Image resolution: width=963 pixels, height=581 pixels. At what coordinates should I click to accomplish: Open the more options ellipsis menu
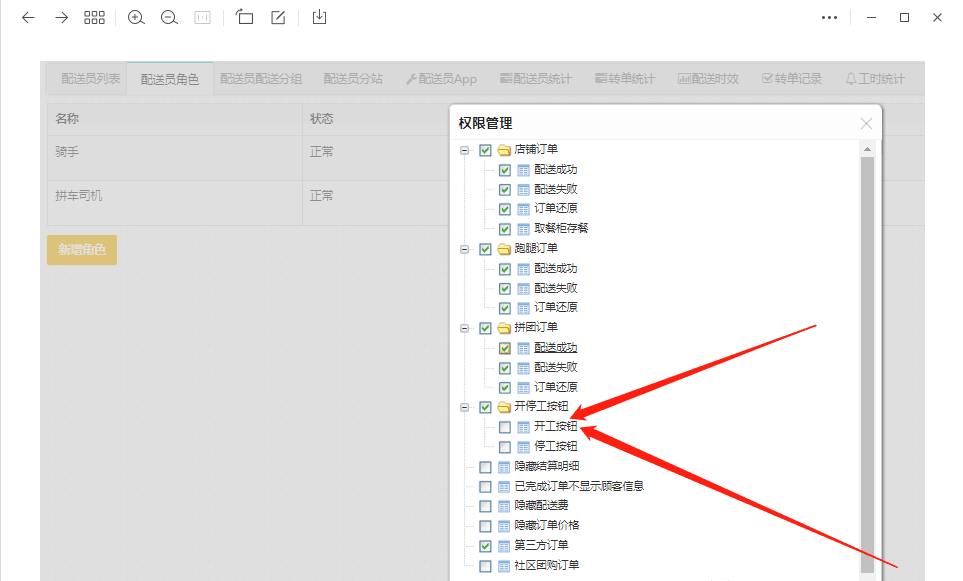[x=829, y=18]
